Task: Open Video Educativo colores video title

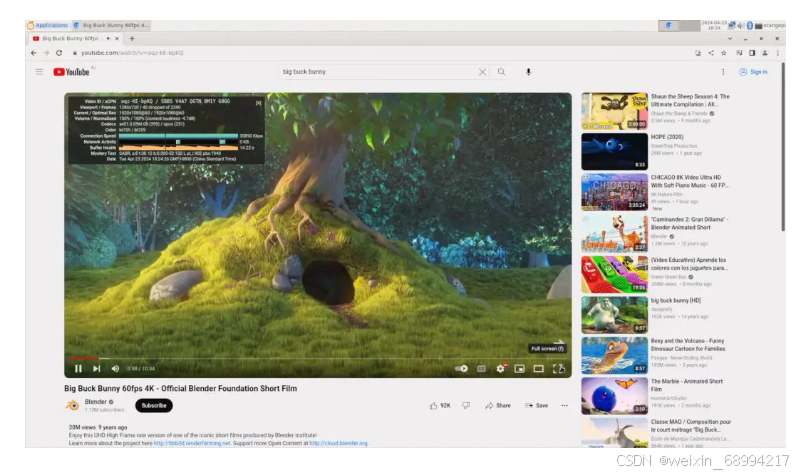Action: [x=689, y=264]
